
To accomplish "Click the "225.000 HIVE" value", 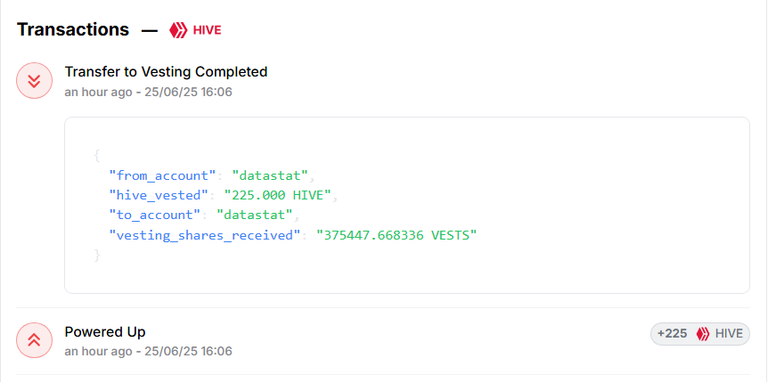I will coord(278,195).
